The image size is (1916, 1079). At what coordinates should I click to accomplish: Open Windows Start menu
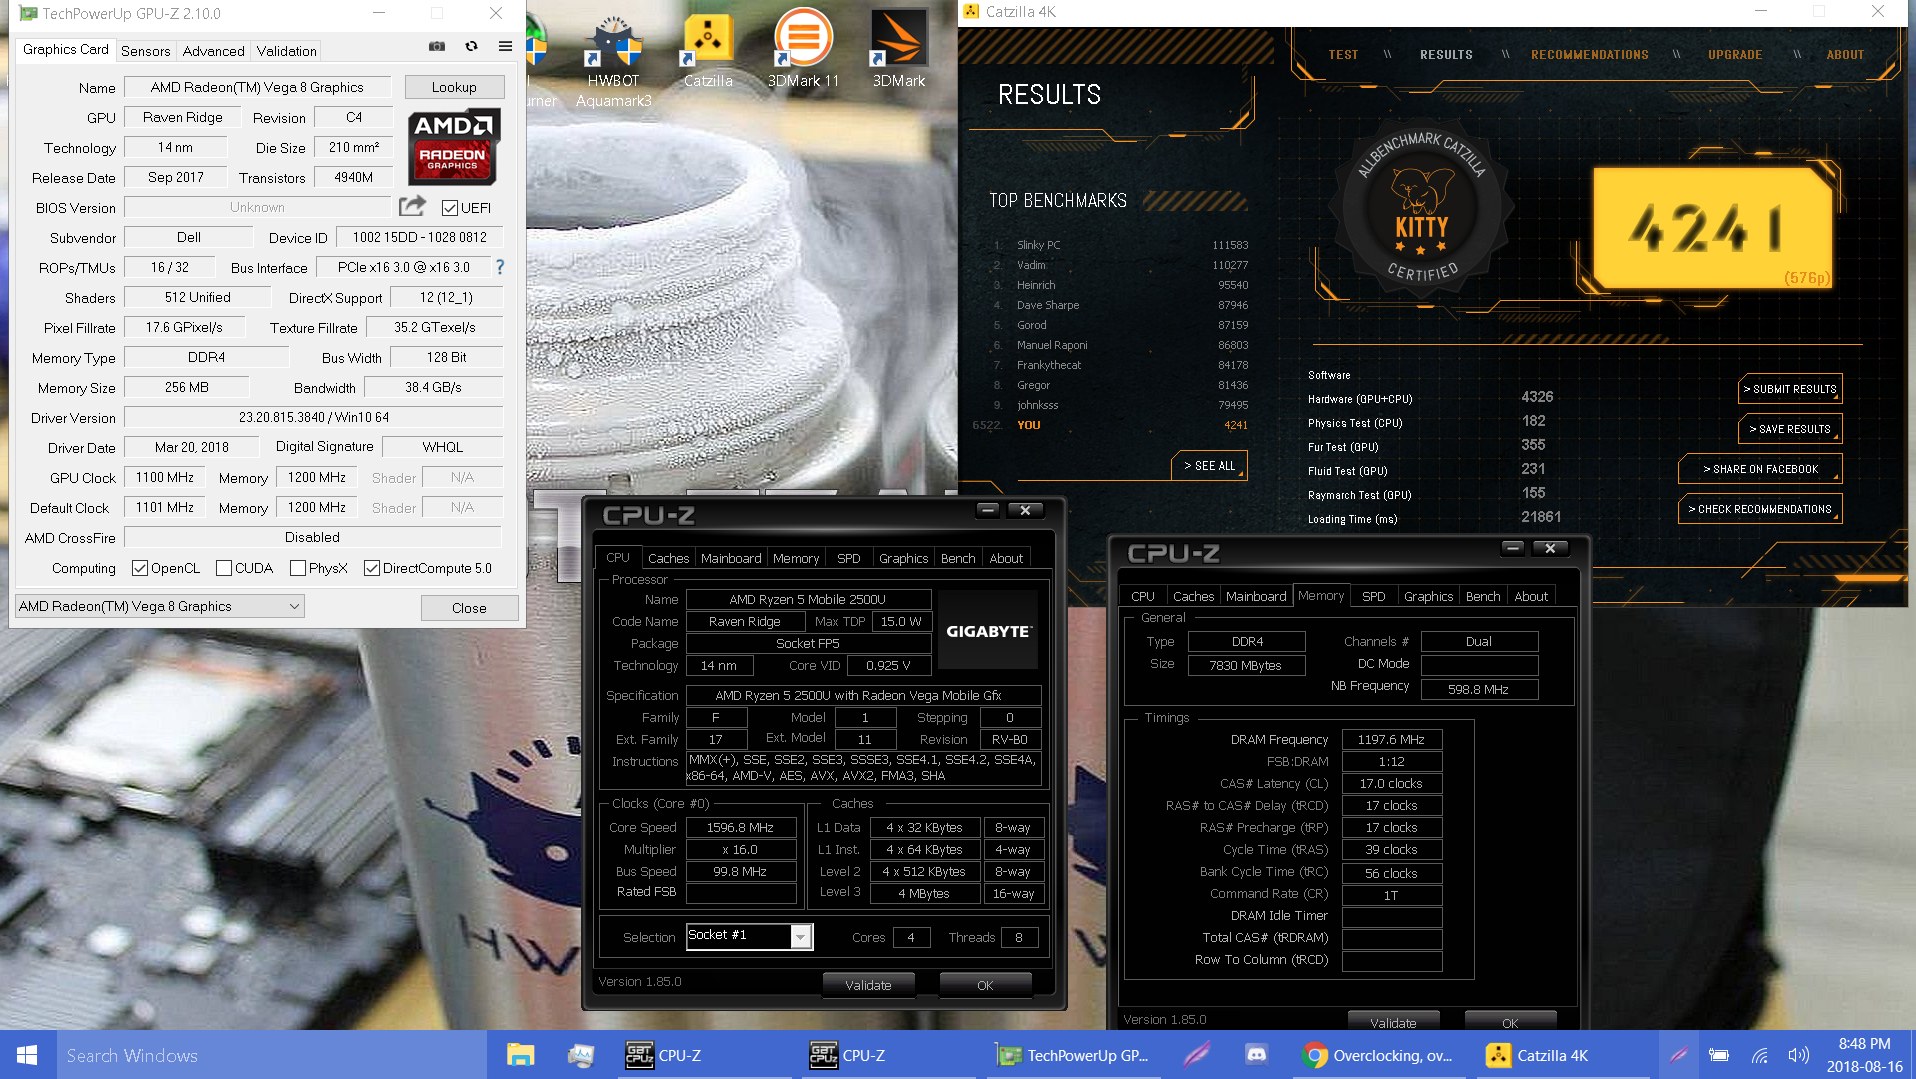pyautogui.click(x=27, y=1055)
